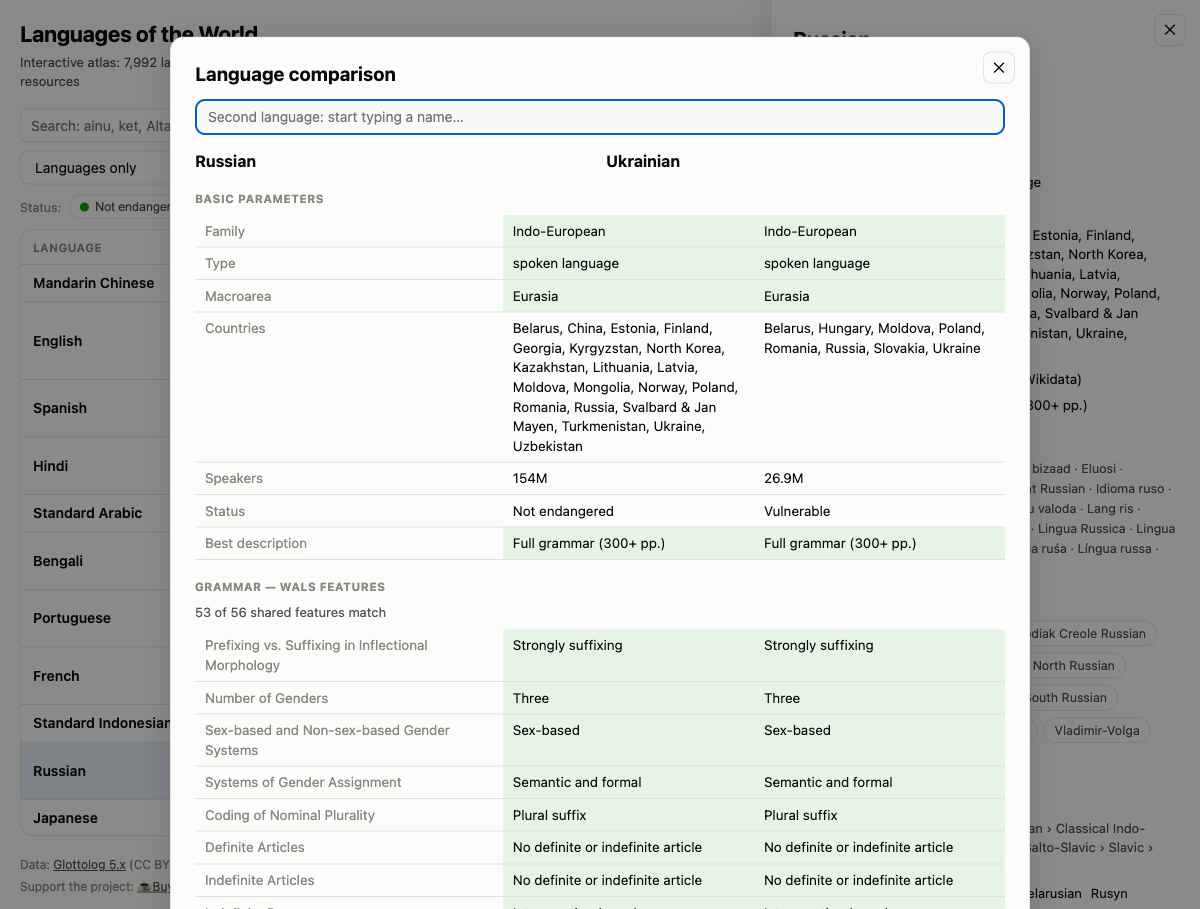Select Mandarin Chinese in the language list
This screenshot has height=909, width=1200.
point(95,283)
